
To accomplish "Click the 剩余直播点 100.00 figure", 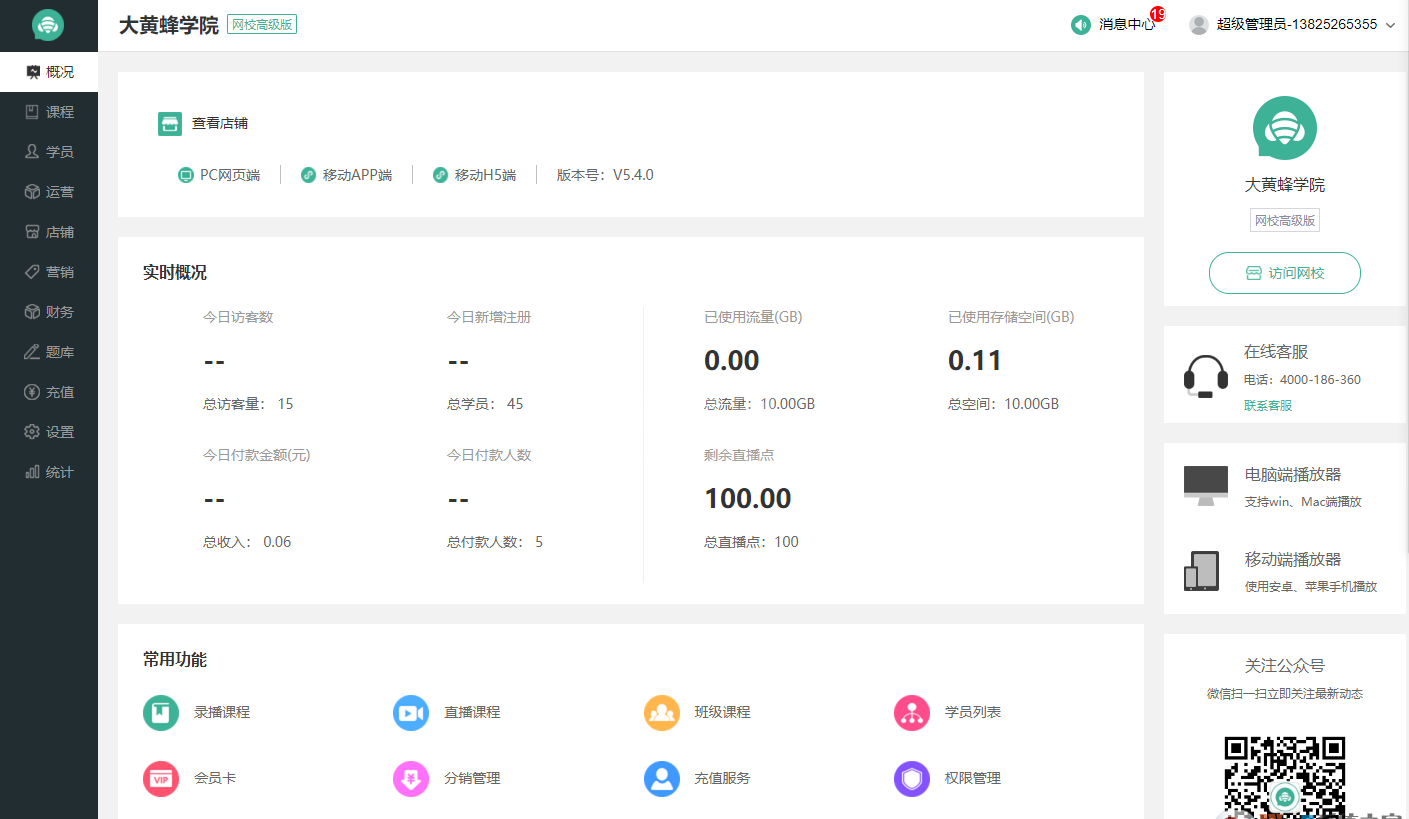I will 748,498.
